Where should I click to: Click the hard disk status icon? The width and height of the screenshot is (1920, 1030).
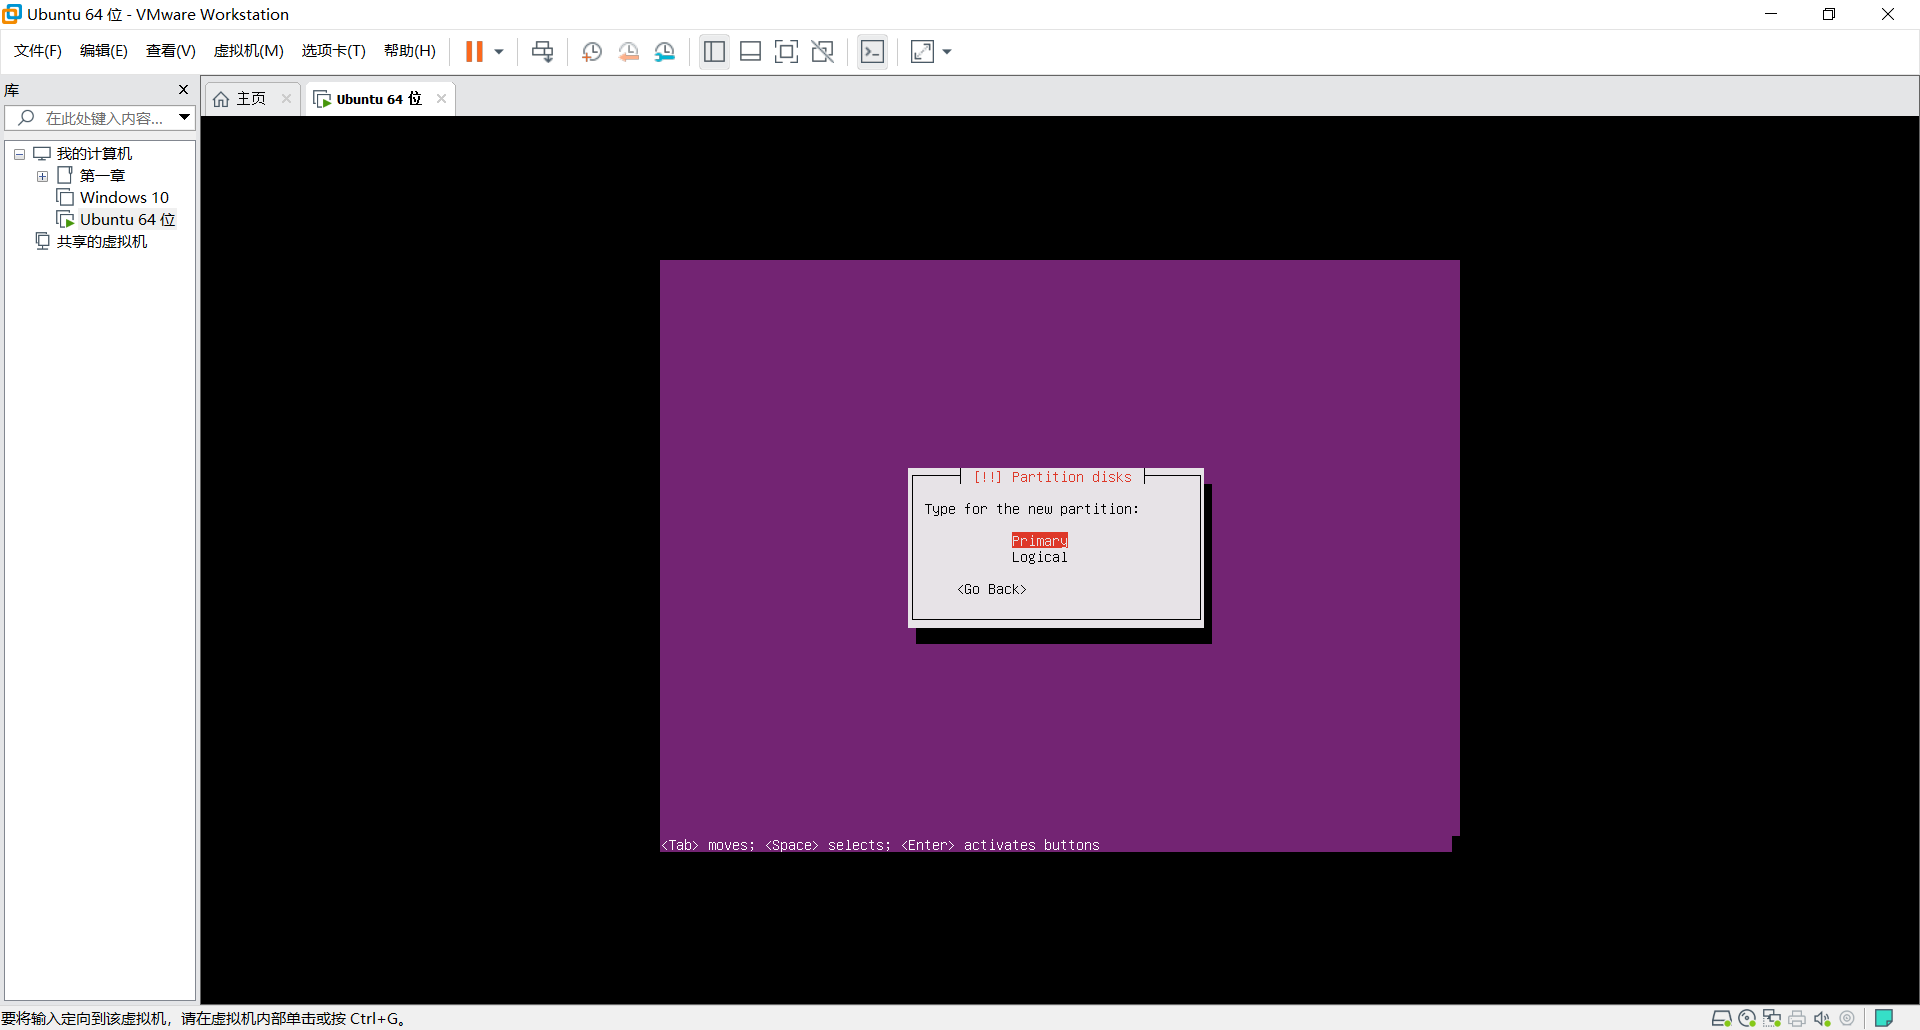[1721, 1018]
